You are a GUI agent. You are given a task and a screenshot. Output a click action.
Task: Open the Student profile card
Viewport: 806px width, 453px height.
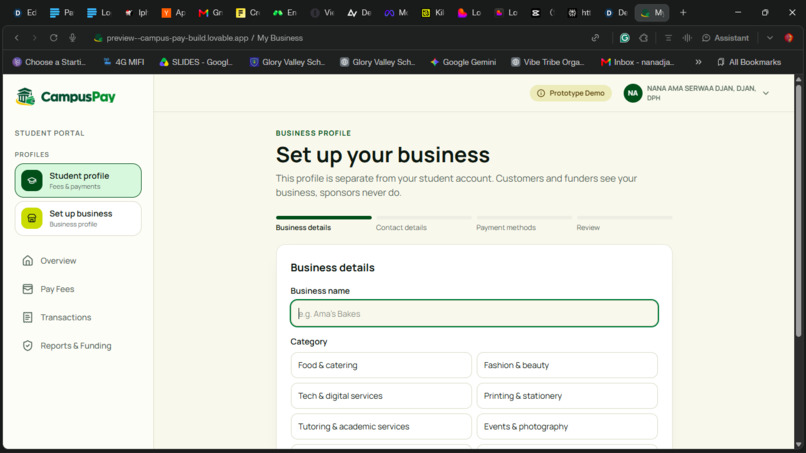click(x=78, y=180)
